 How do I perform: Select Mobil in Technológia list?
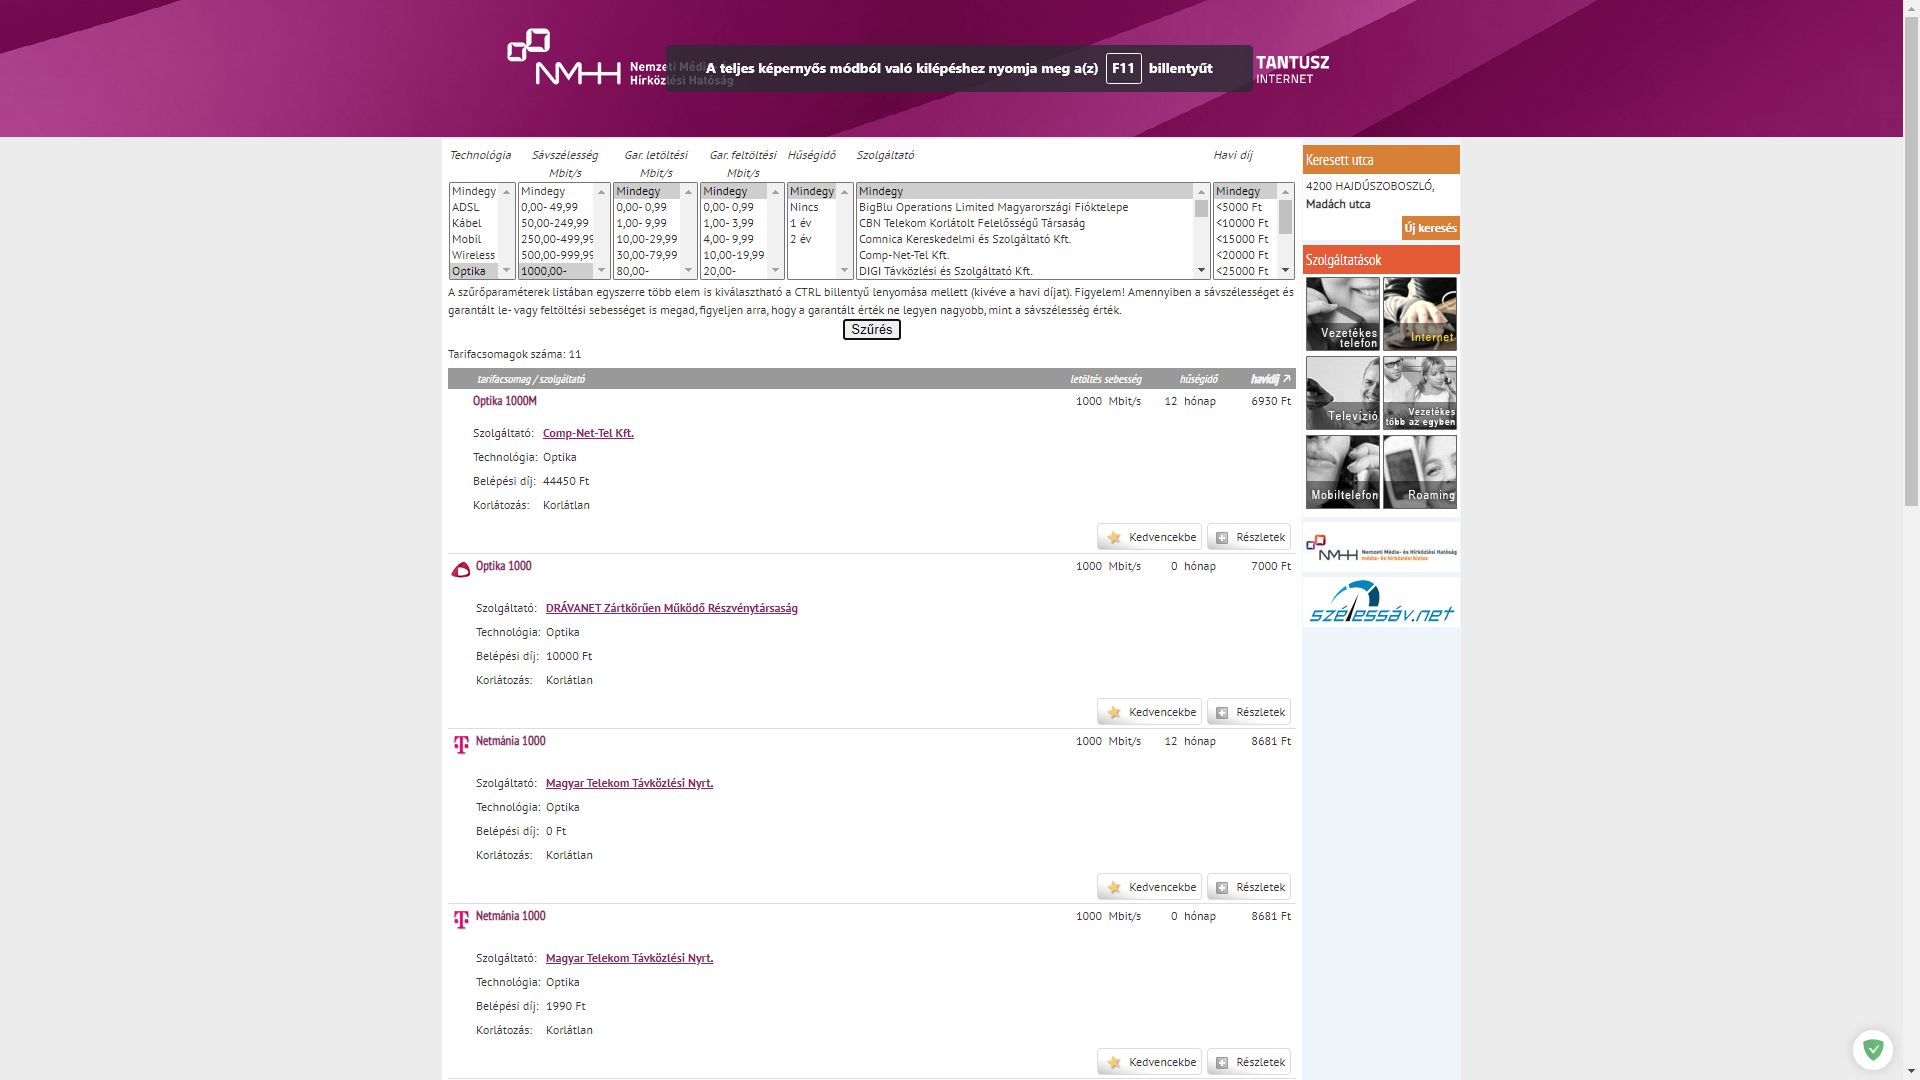(x=474, y=239)
